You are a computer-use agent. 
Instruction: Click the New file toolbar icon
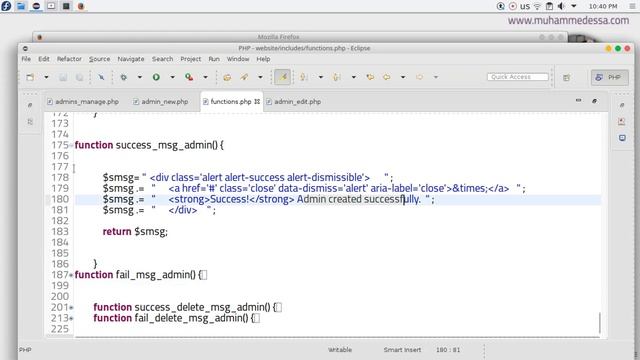pyautogui.click(x=30, y=77)
